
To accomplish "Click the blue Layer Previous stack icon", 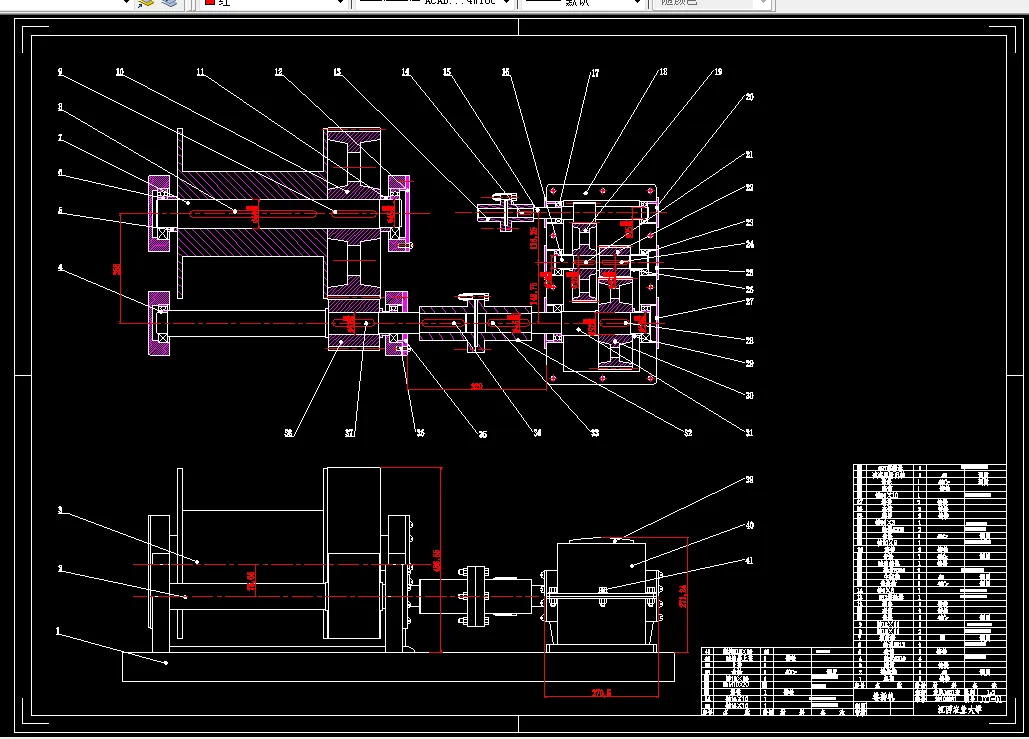I will coord(169,3).
